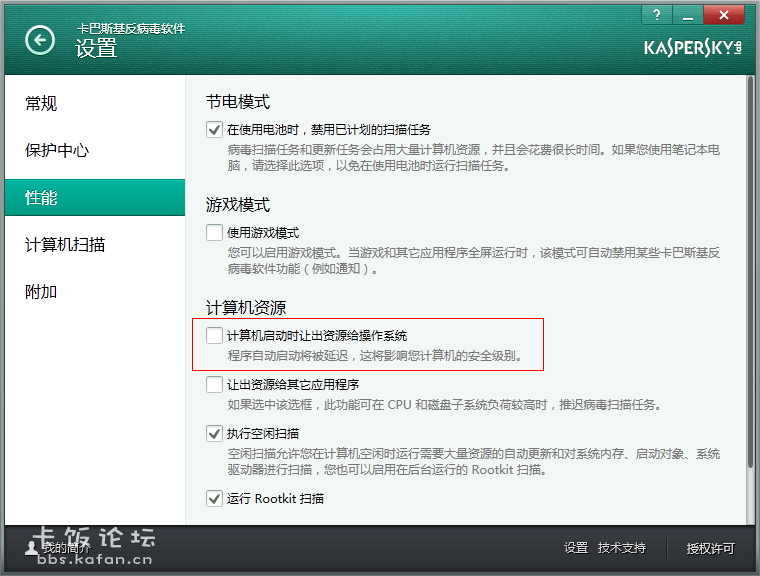Viewport: 760px width, 576px height.
Task: Select the 性能 settings section
Action: [95, 197]
